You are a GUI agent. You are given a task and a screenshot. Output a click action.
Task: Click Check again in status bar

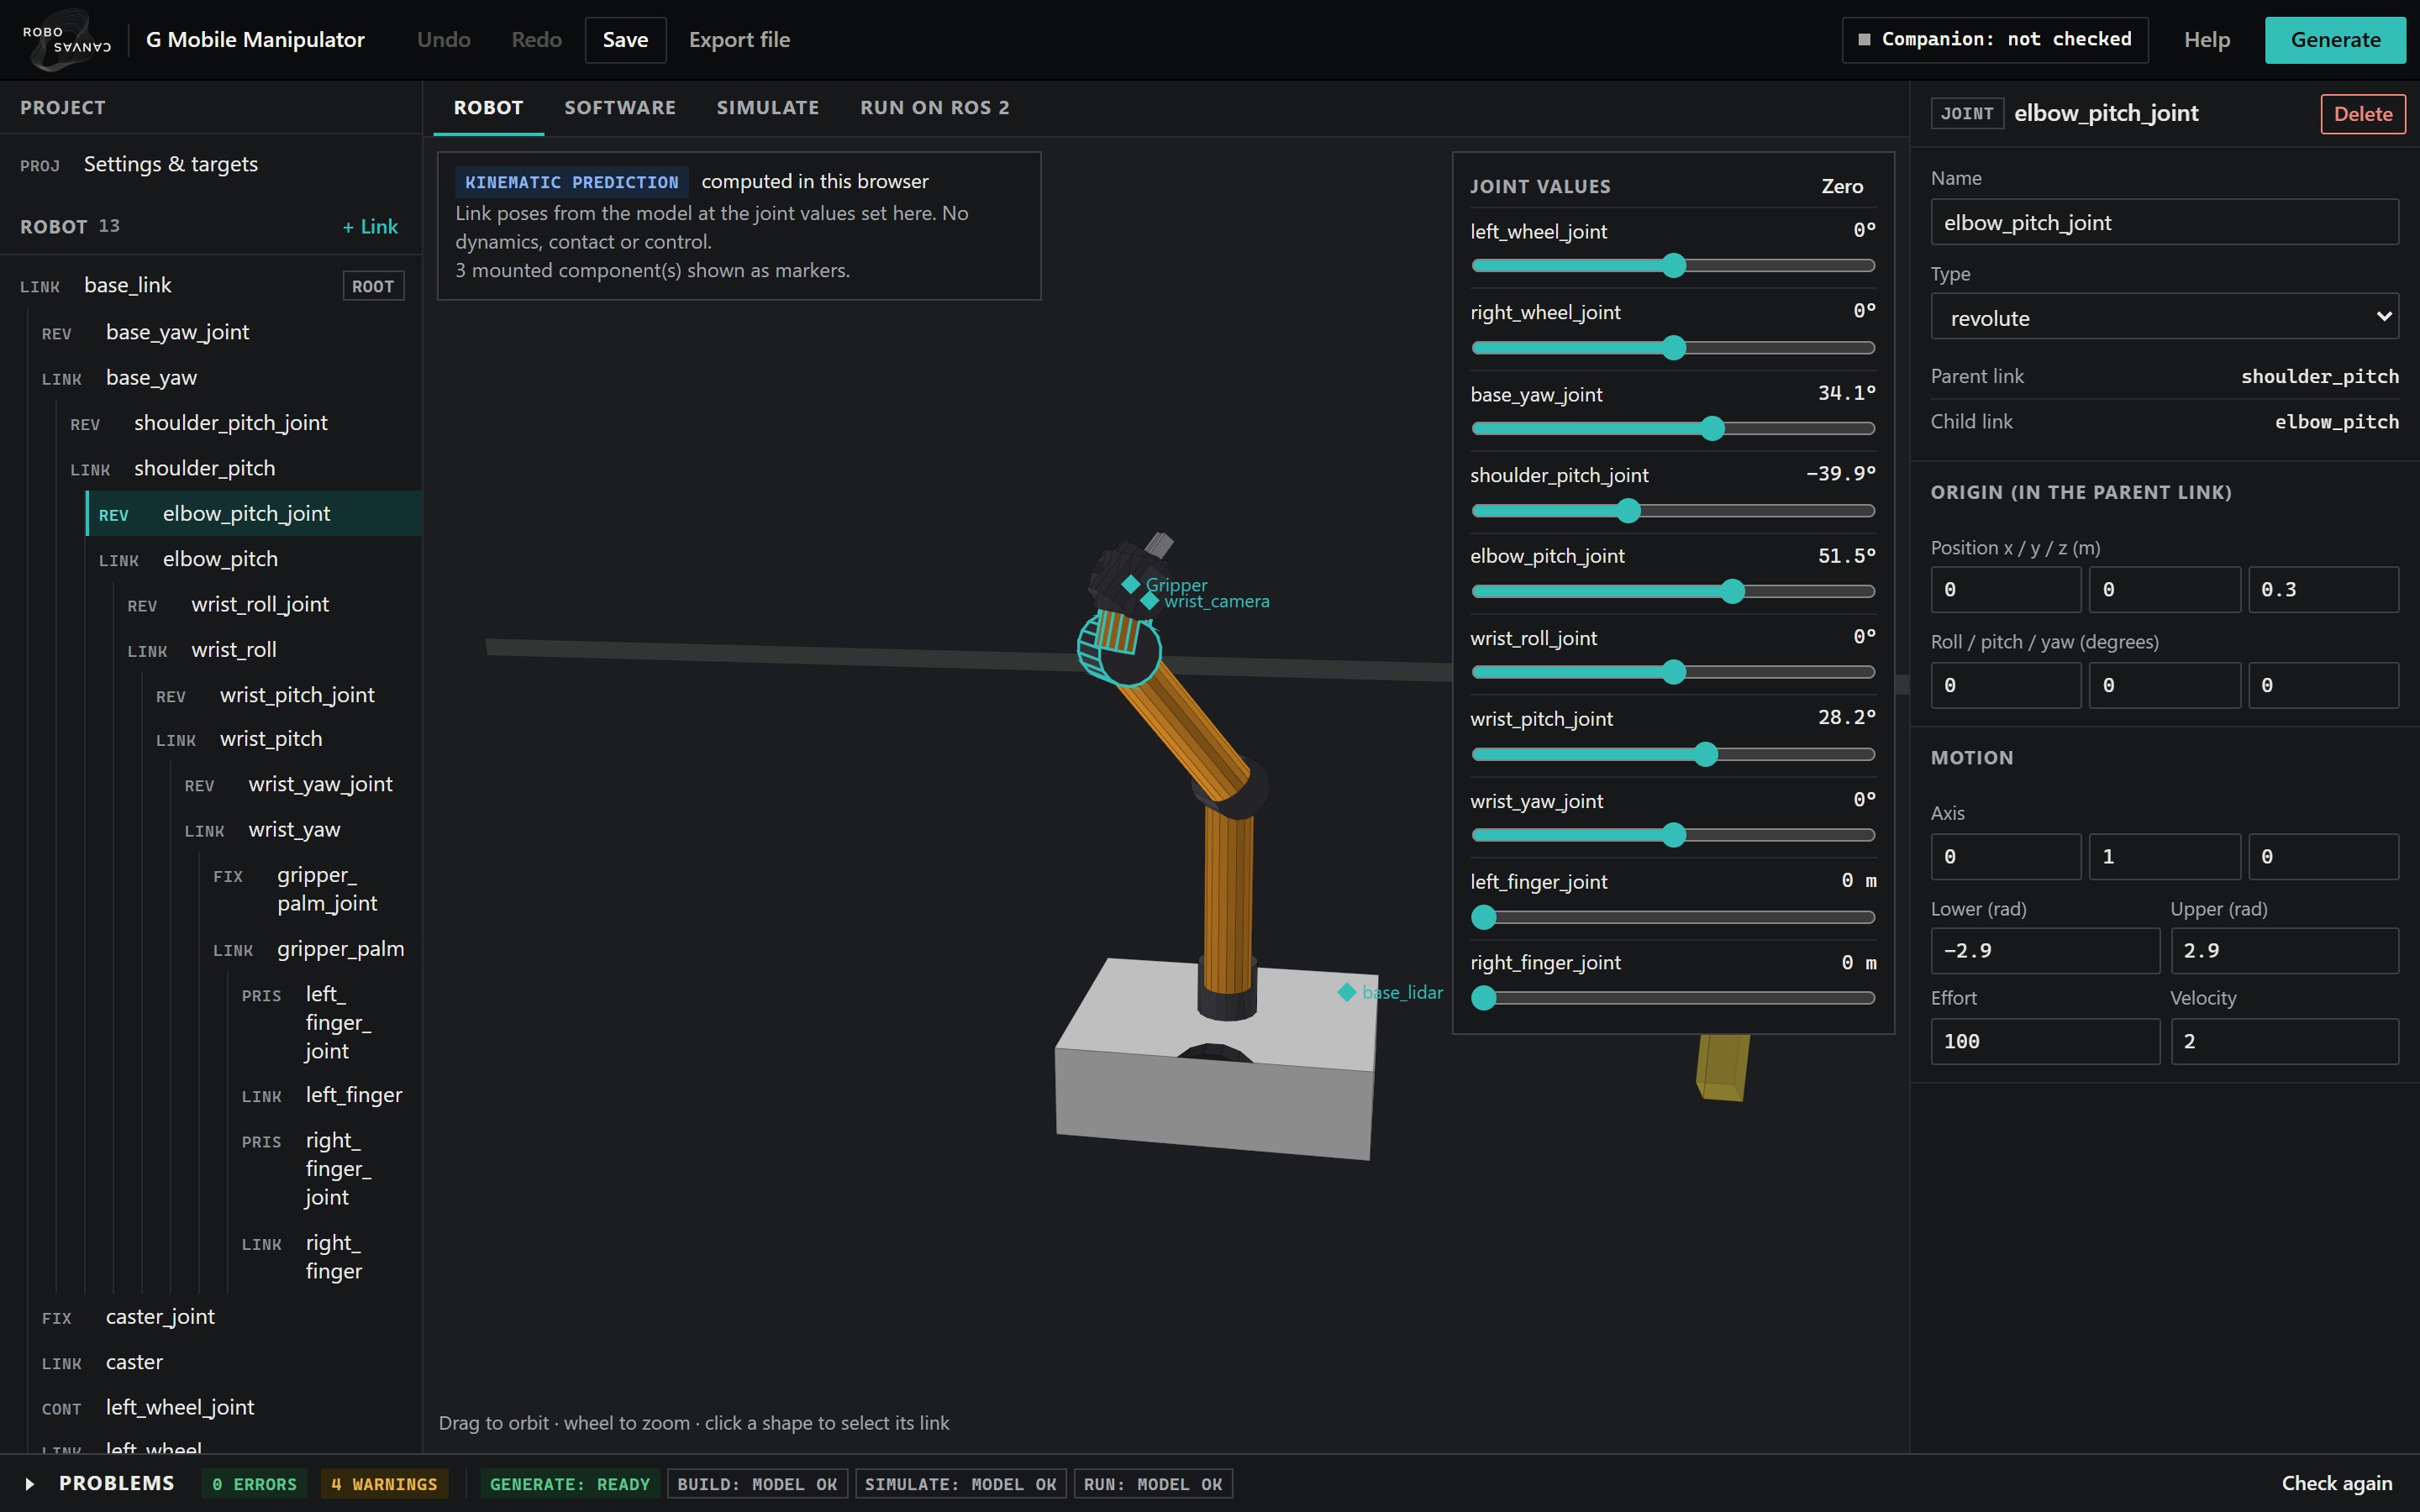(2336, 1484)
